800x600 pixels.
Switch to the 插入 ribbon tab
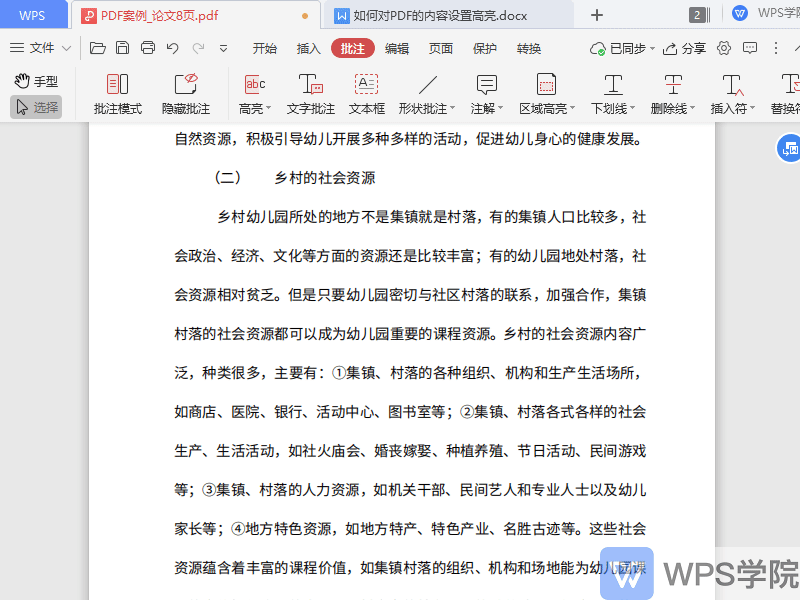coord(308,48)
